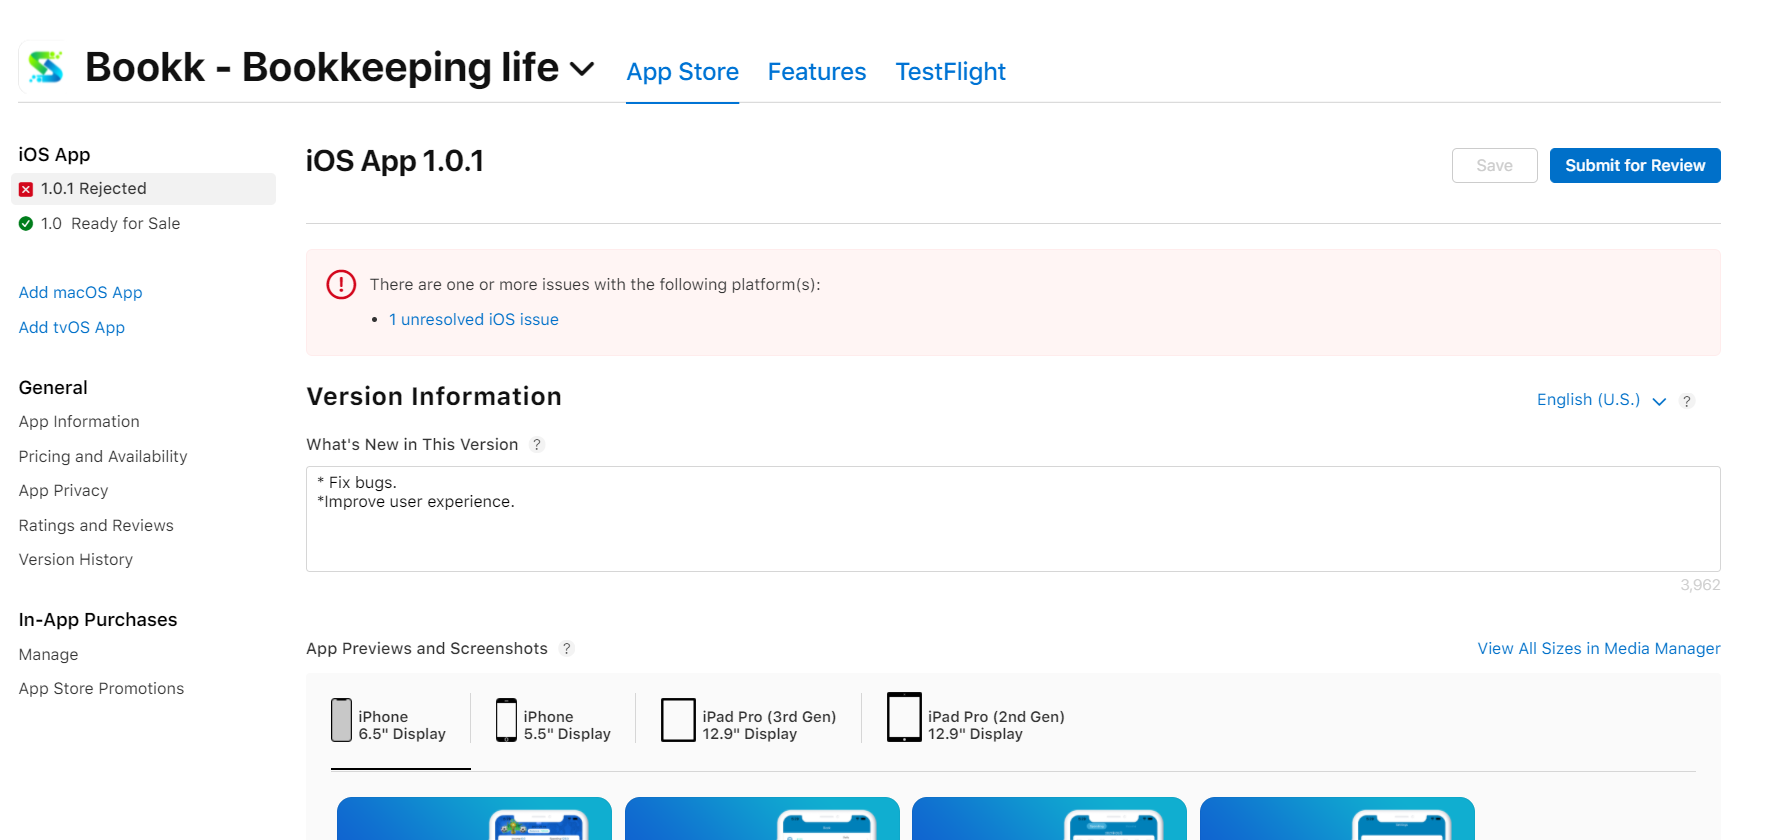Open the TestFlight tab
The image size is (1776, 840).
coord(950,72)
